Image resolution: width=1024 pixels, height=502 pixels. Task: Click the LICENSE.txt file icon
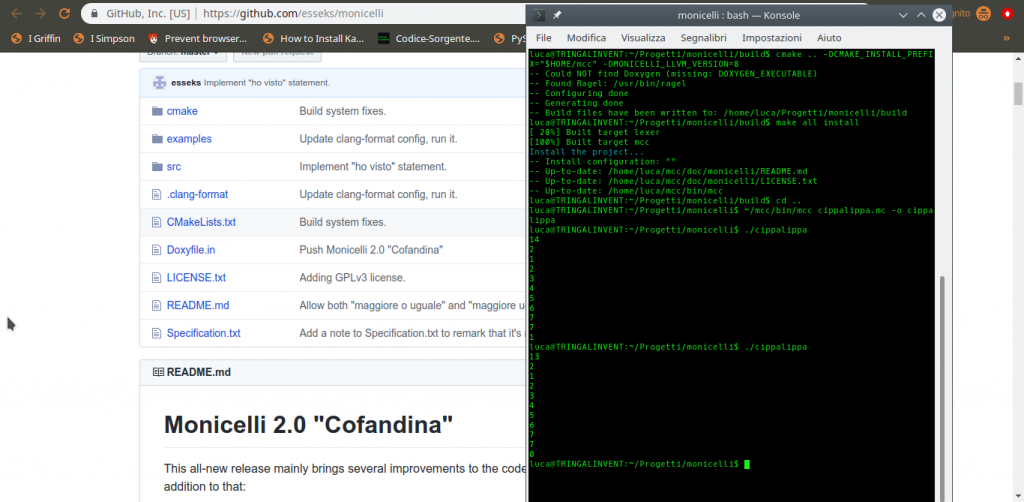pyautogui.click(x=156, y=277)
